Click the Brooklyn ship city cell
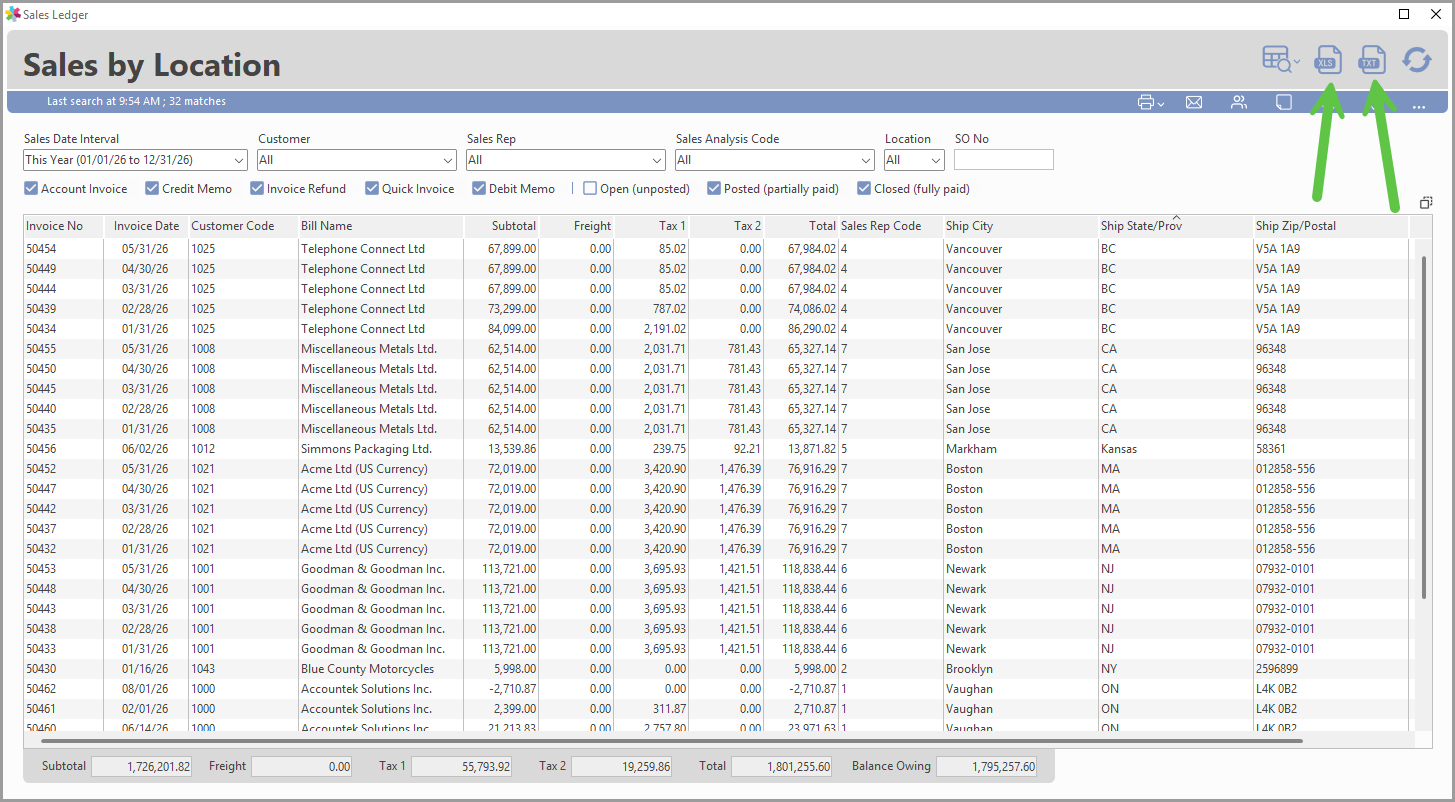 (1021, 669)
